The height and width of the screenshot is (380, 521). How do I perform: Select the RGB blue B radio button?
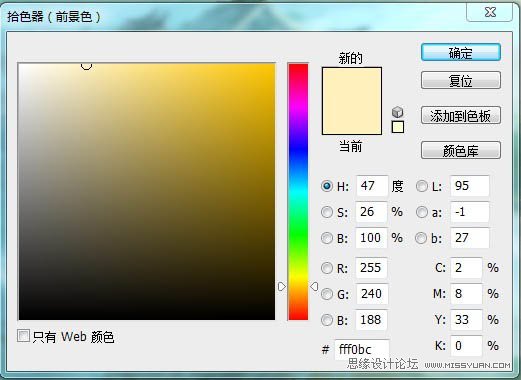327,320
